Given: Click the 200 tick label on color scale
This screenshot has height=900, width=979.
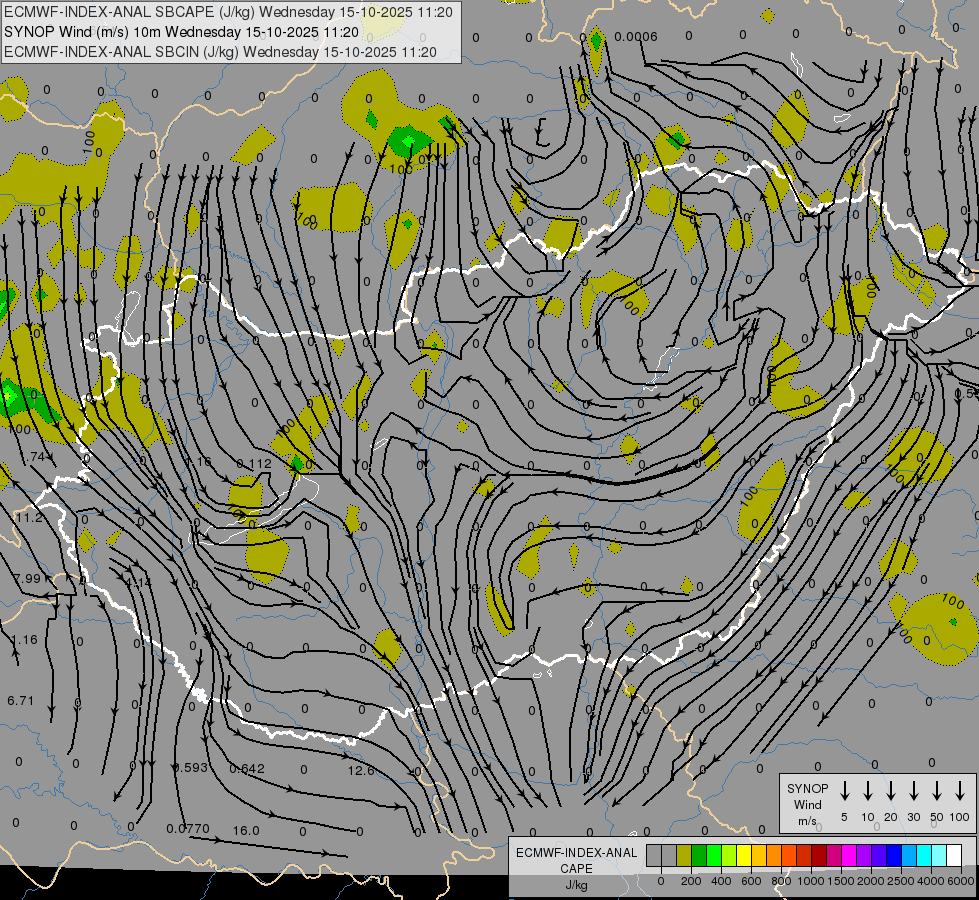Looking at the screenshot, I should (x=691, y=881).
